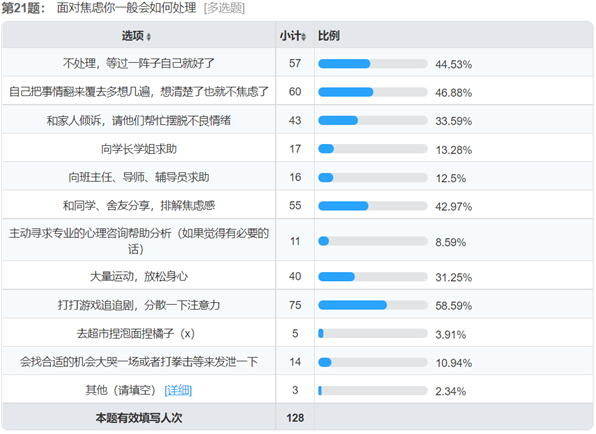Click the 和同学、舍友分享 option
596x434 pixels.
click(139, 206)
